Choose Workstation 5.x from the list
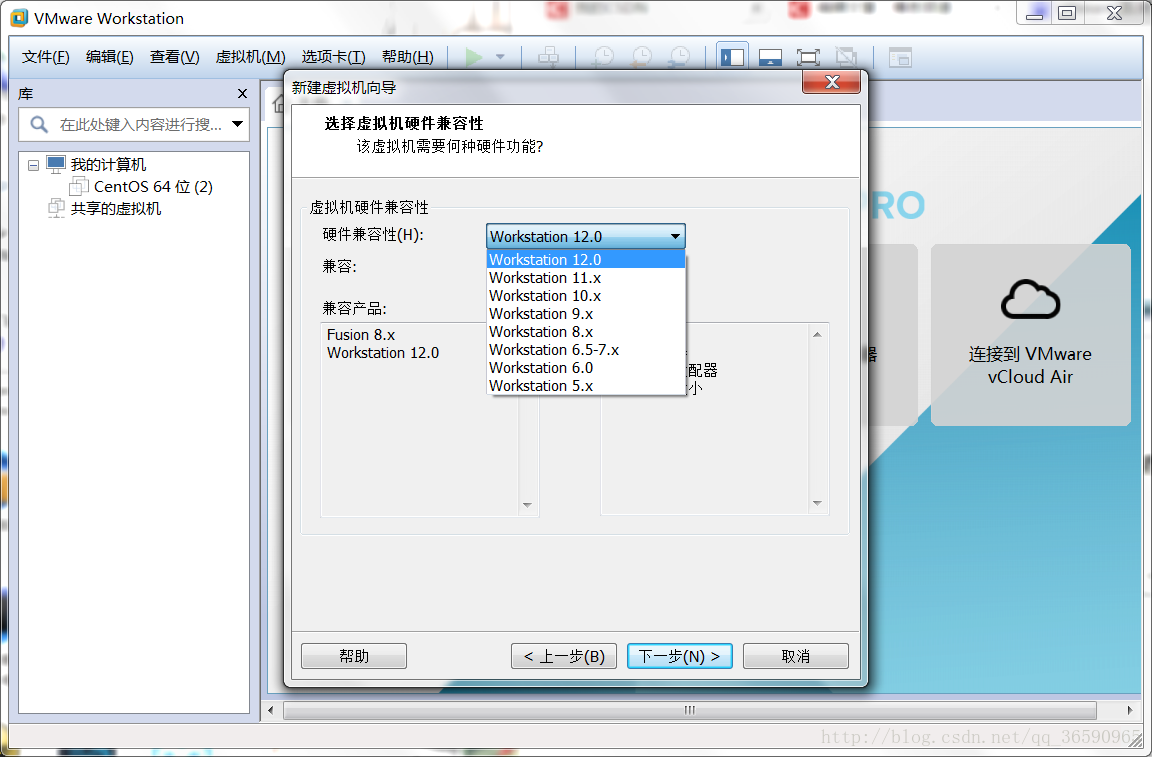The image size is (1152, 757). click(x=586, y=386)
